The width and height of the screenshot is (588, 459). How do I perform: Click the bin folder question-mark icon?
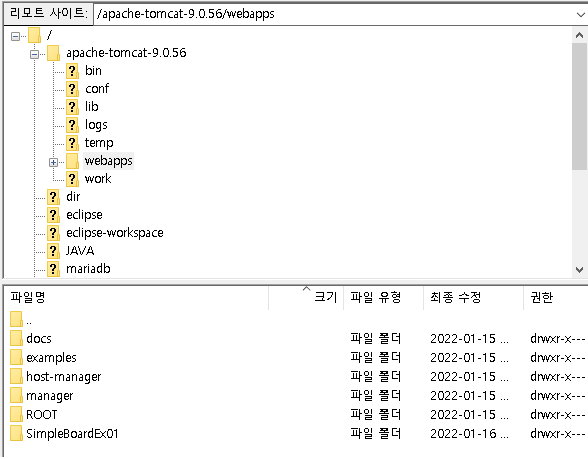coord(72,71)
